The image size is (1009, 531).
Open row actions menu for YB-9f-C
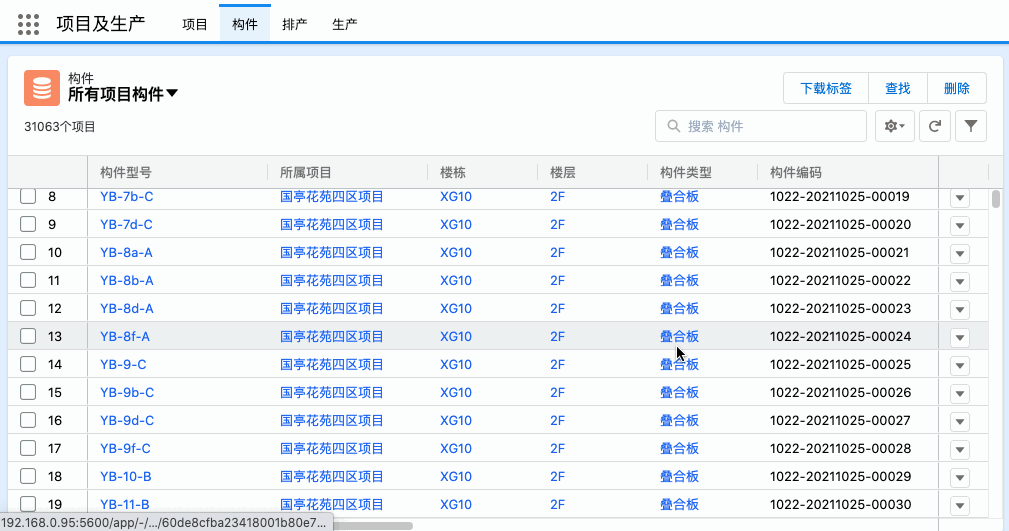pyautogui.click(x=959, y=449)
